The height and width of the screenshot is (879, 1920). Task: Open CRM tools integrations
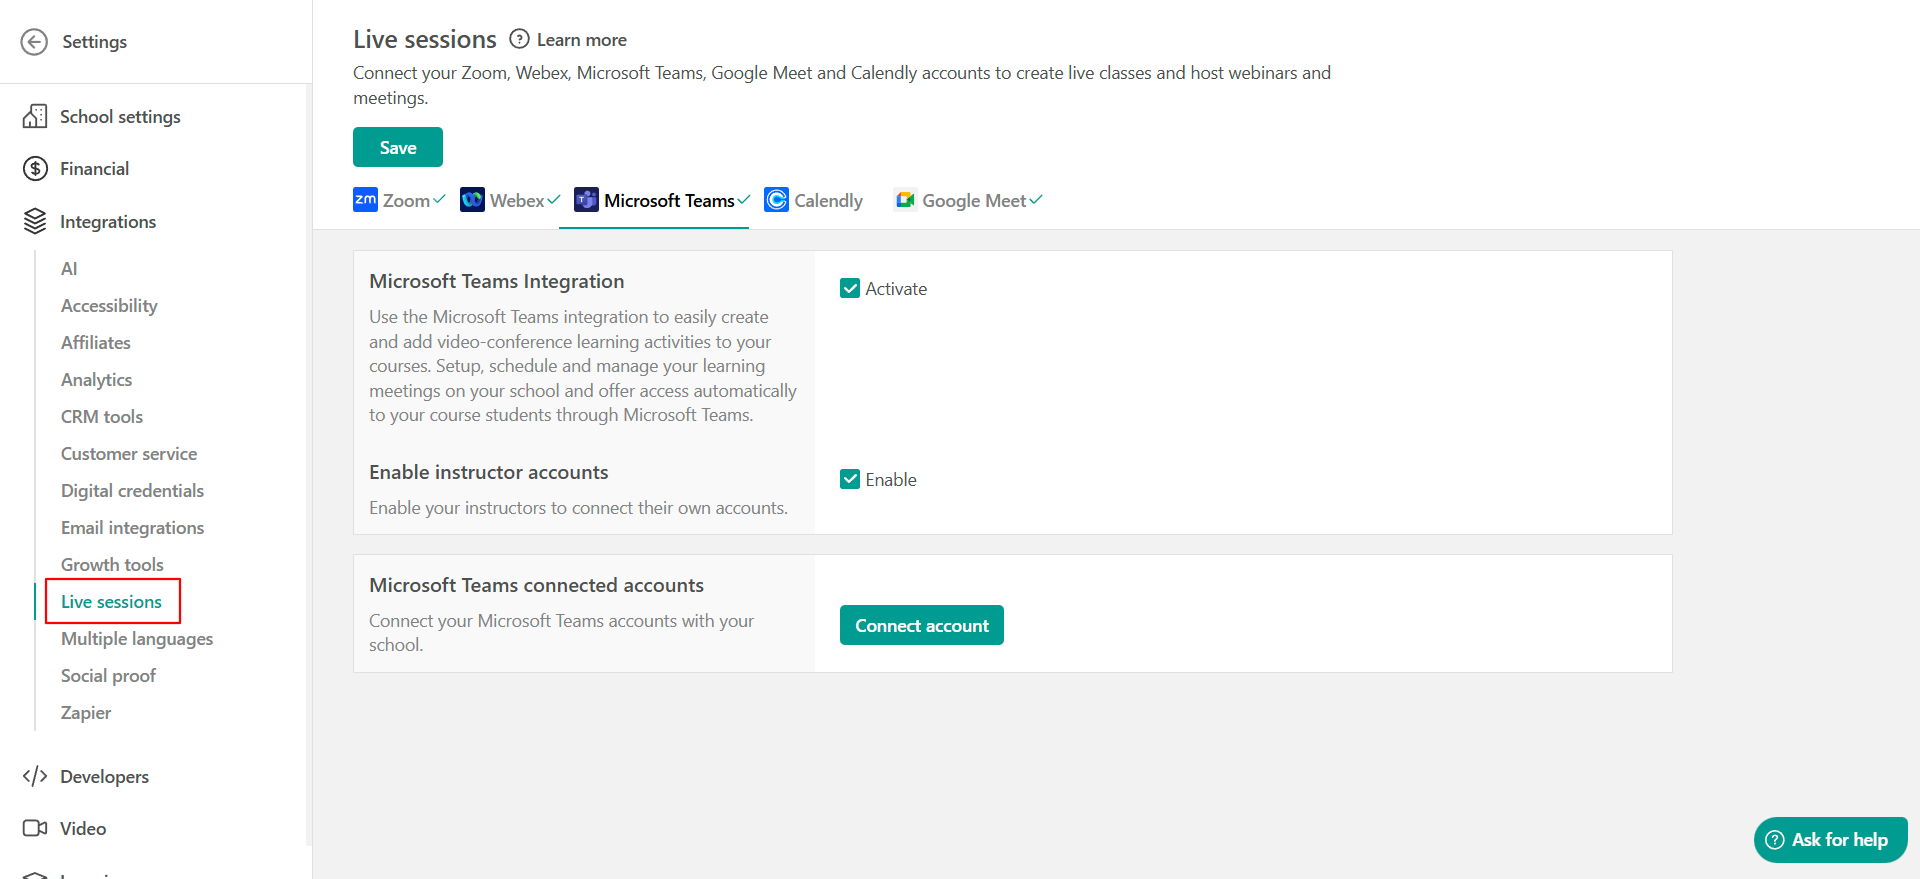point(102,417)
